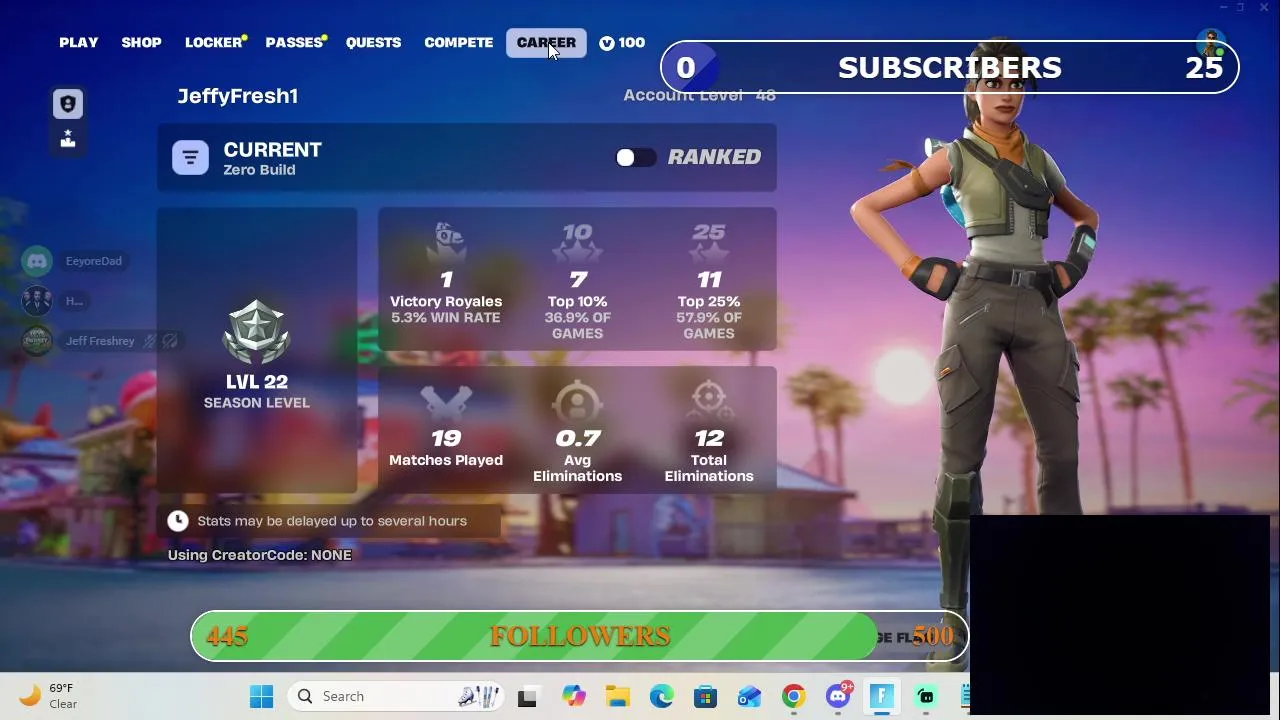Click the JeffyFresh1 username
Image resolution: width=1280 pixels, height=720 pixels.
(238, 96)
